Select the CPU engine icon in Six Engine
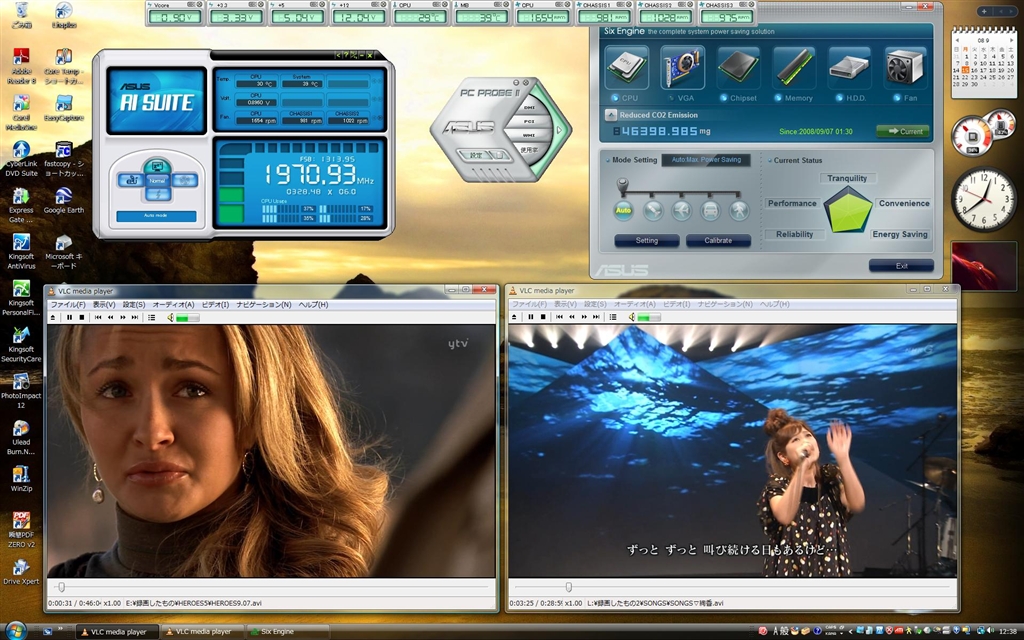The height and width of the screenshot is (640, 1024). tap(627, 67)
